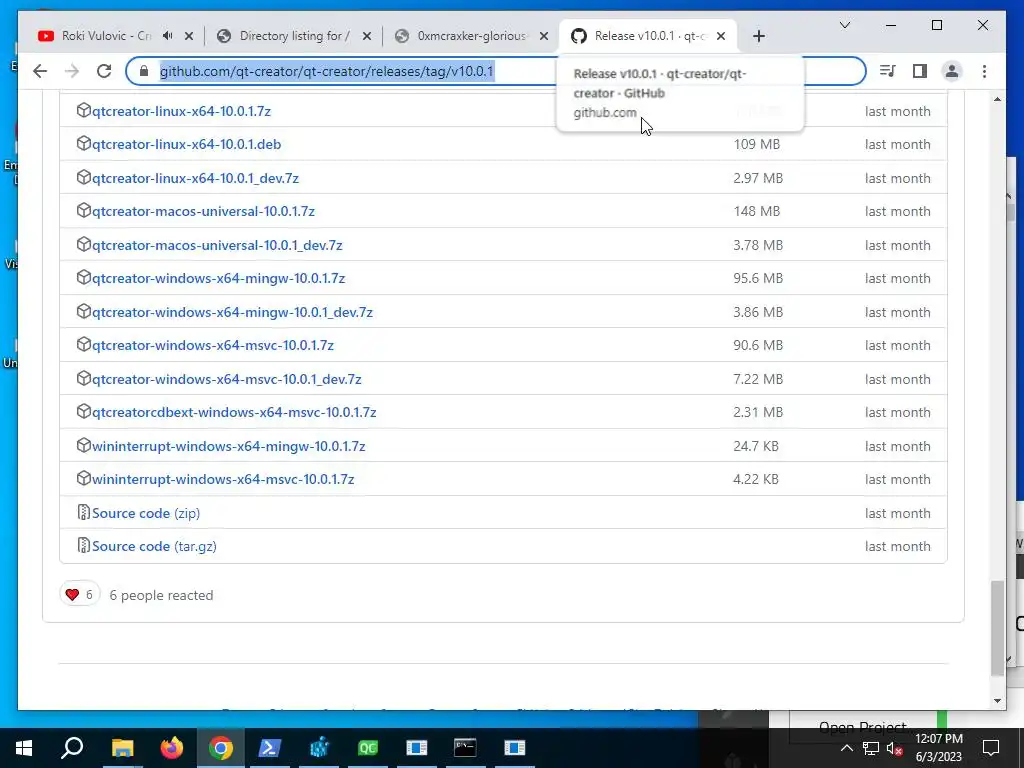Screen dimensions: 1024x768
Task: Download qtcreatorcdbext-windows-x64-msvc-10.0.1.7z
Action: point(234,413)
